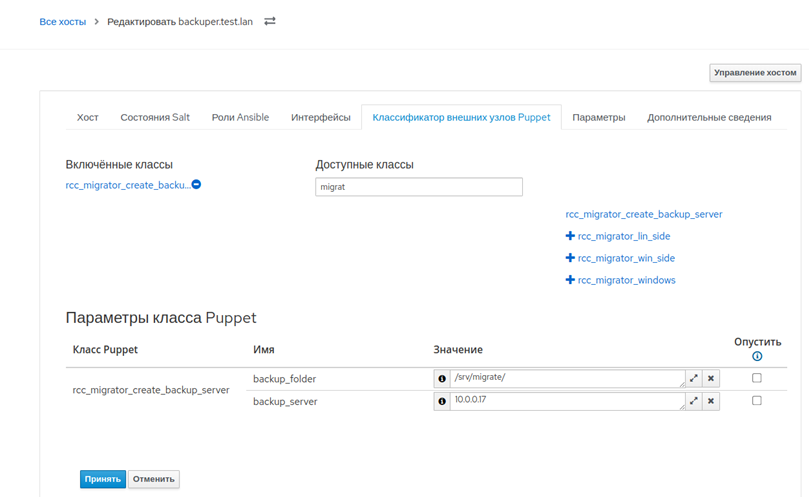Open Управление хостом dropdown button
Image resolution: width=809 pixels, height=497 pixels.
point(755,73)
